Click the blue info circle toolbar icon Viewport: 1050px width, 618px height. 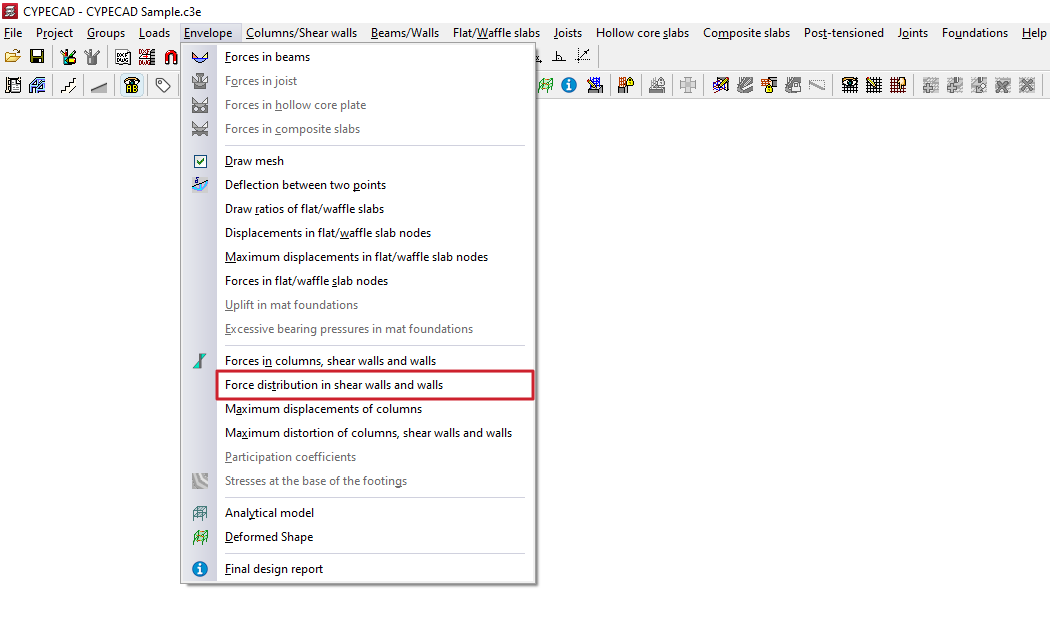click(569, 85)
